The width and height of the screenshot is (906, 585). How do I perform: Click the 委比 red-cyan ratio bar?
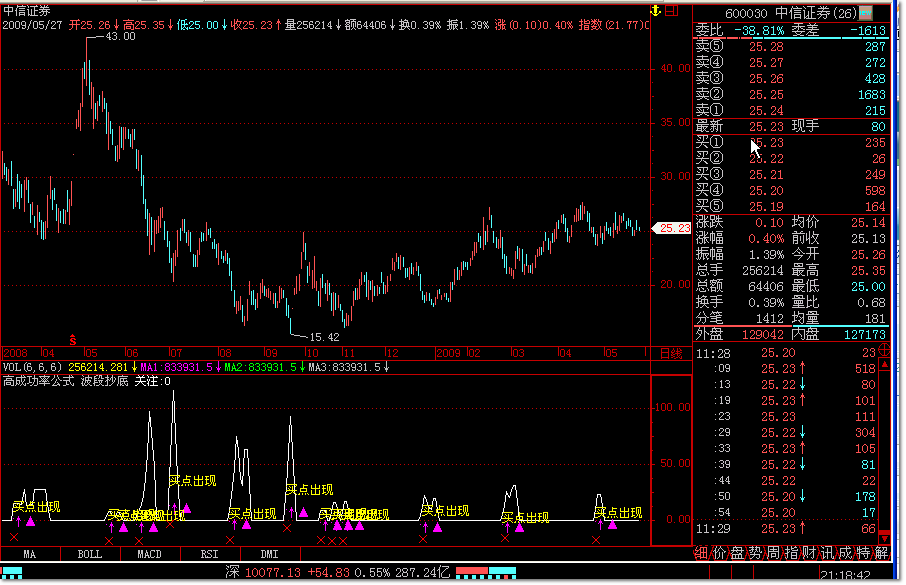tap(790, 38)
